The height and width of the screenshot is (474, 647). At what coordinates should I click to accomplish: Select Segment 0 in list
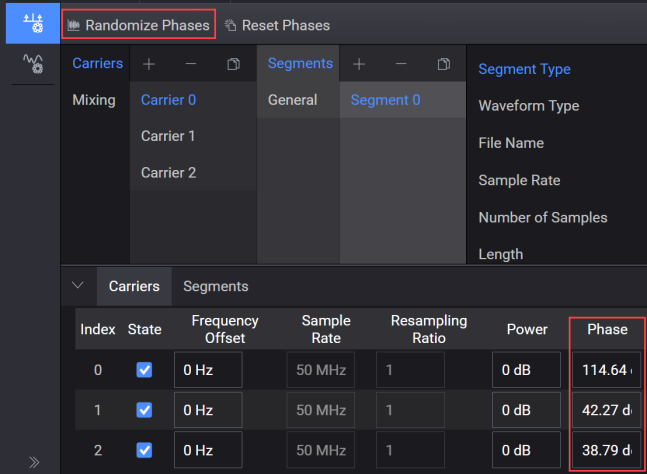click(x=403, y=100)
